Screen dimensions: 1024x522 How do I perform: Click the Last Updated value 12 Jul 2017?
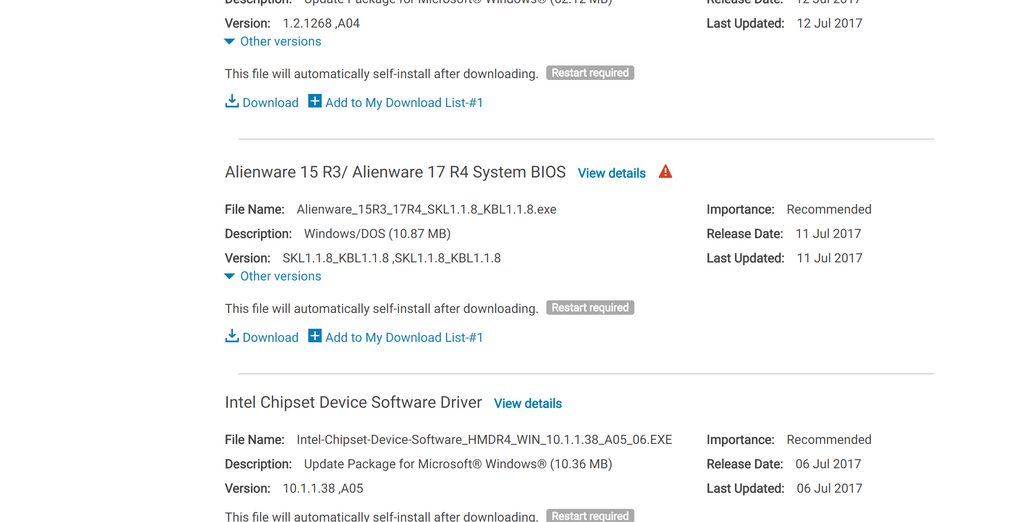(x=829, y=24)
